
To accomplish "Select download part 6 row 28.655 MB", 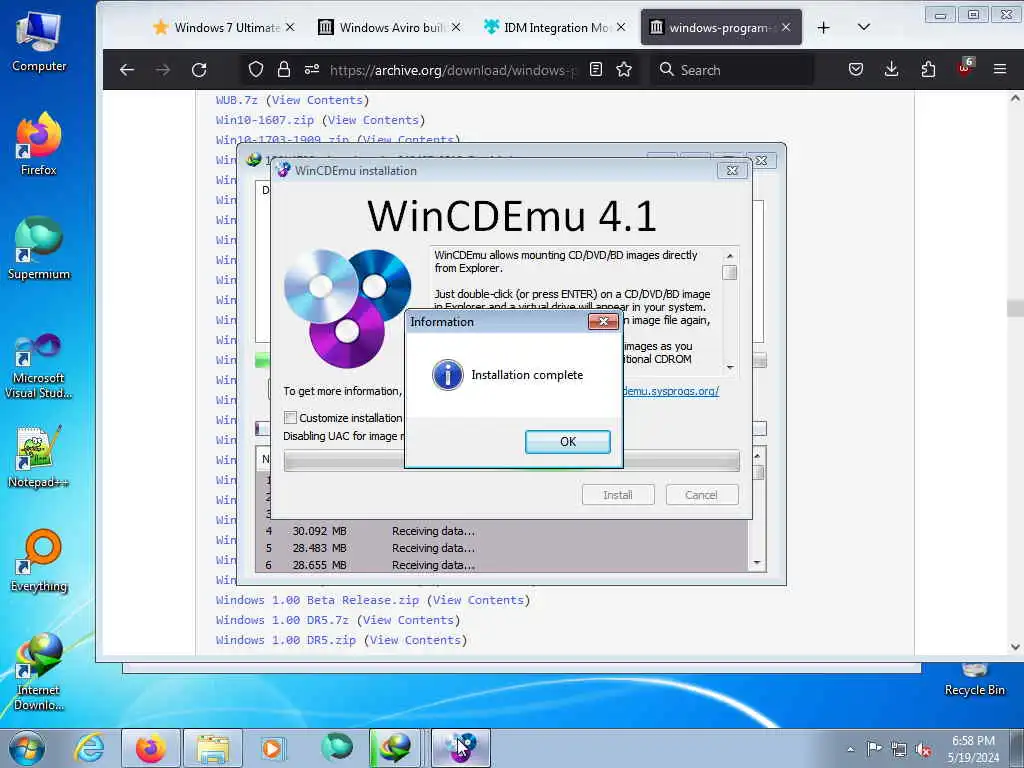I will (x=504, y=565).
